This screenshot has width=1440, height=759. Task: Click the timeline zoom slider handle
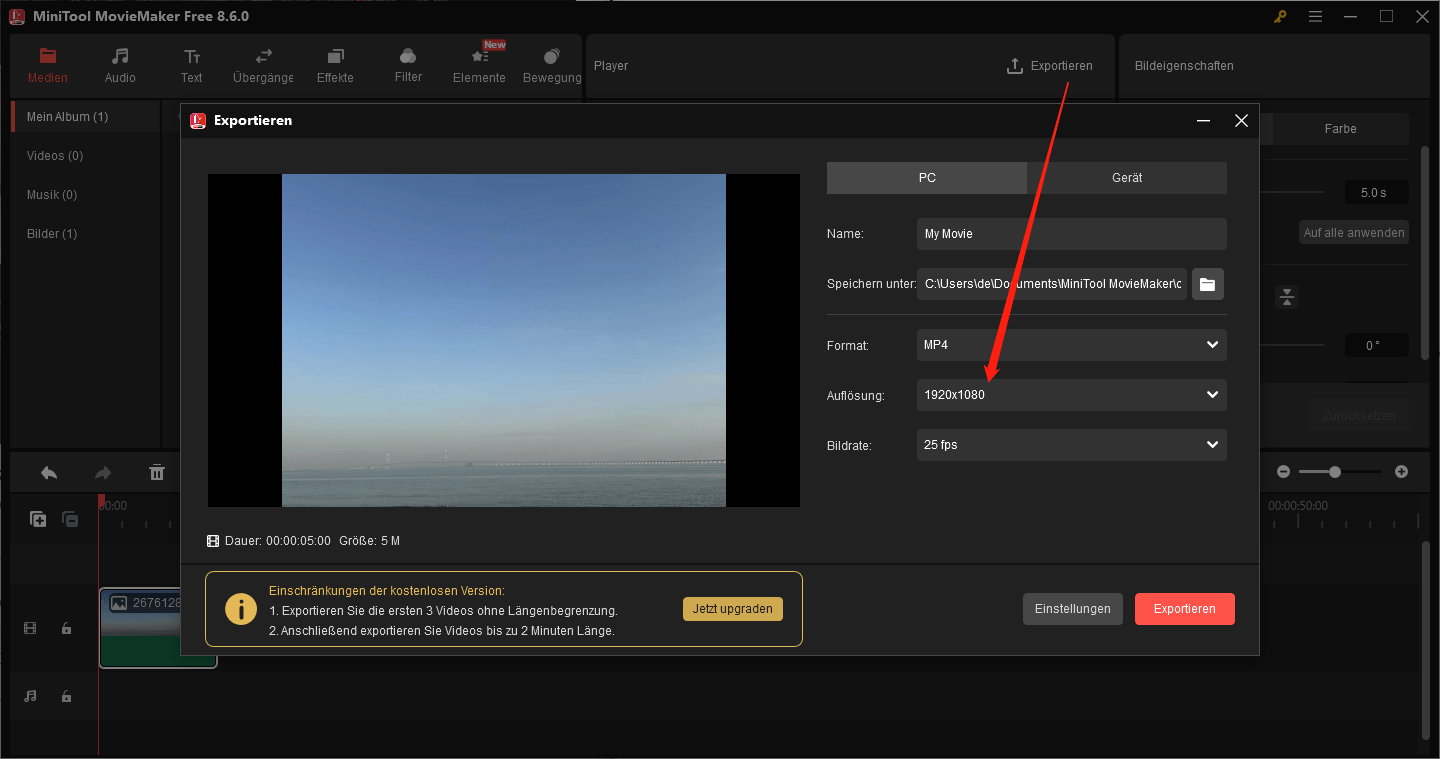[x=1334, y=471]
